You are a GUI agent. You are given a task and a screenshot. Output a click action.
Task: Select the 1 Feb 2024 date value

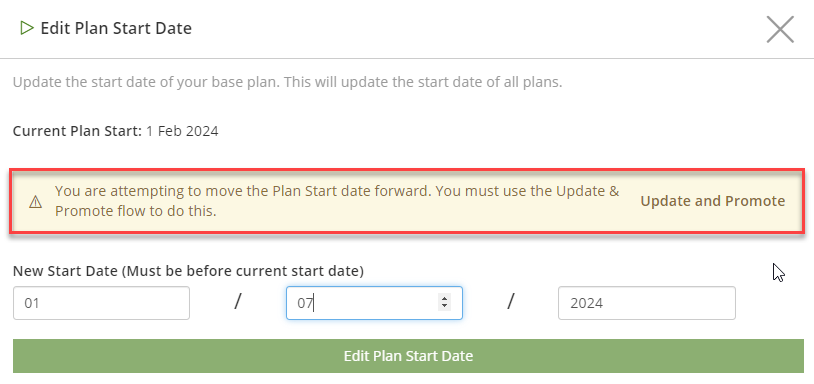click(x=182, y=131)
